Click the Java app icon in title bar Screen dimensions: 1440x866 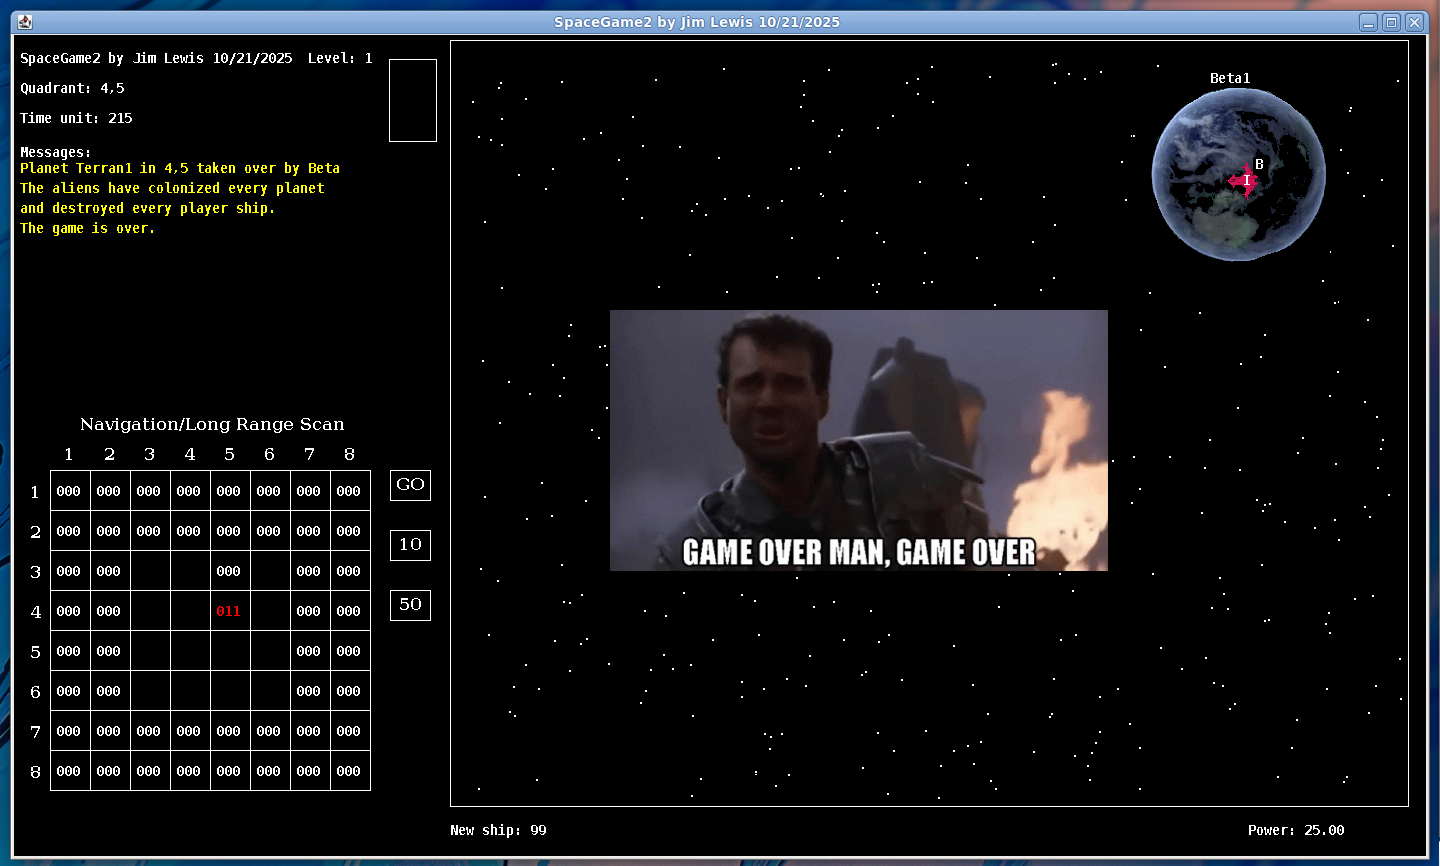pyautogui.click(x=25, y=22)
